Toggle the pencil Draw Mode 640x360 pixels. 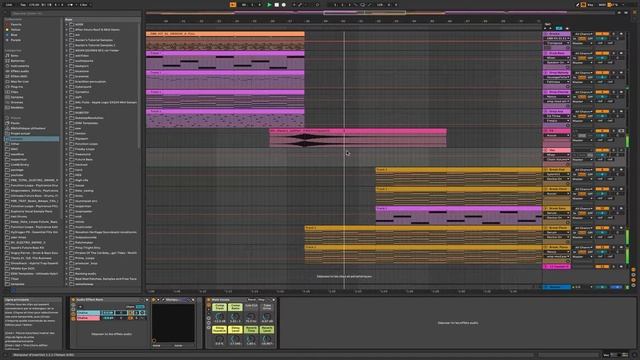click(578, 4)
